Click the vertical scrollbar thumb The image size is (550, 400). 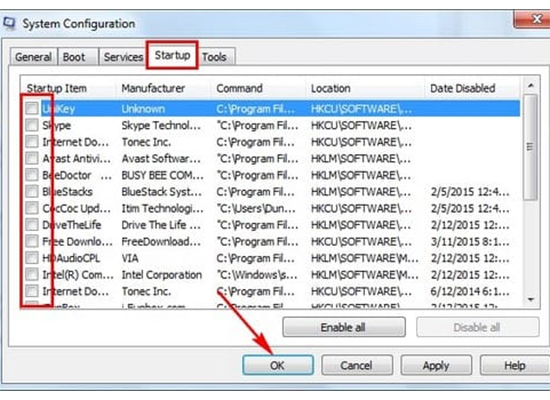(x=530, y=147)
